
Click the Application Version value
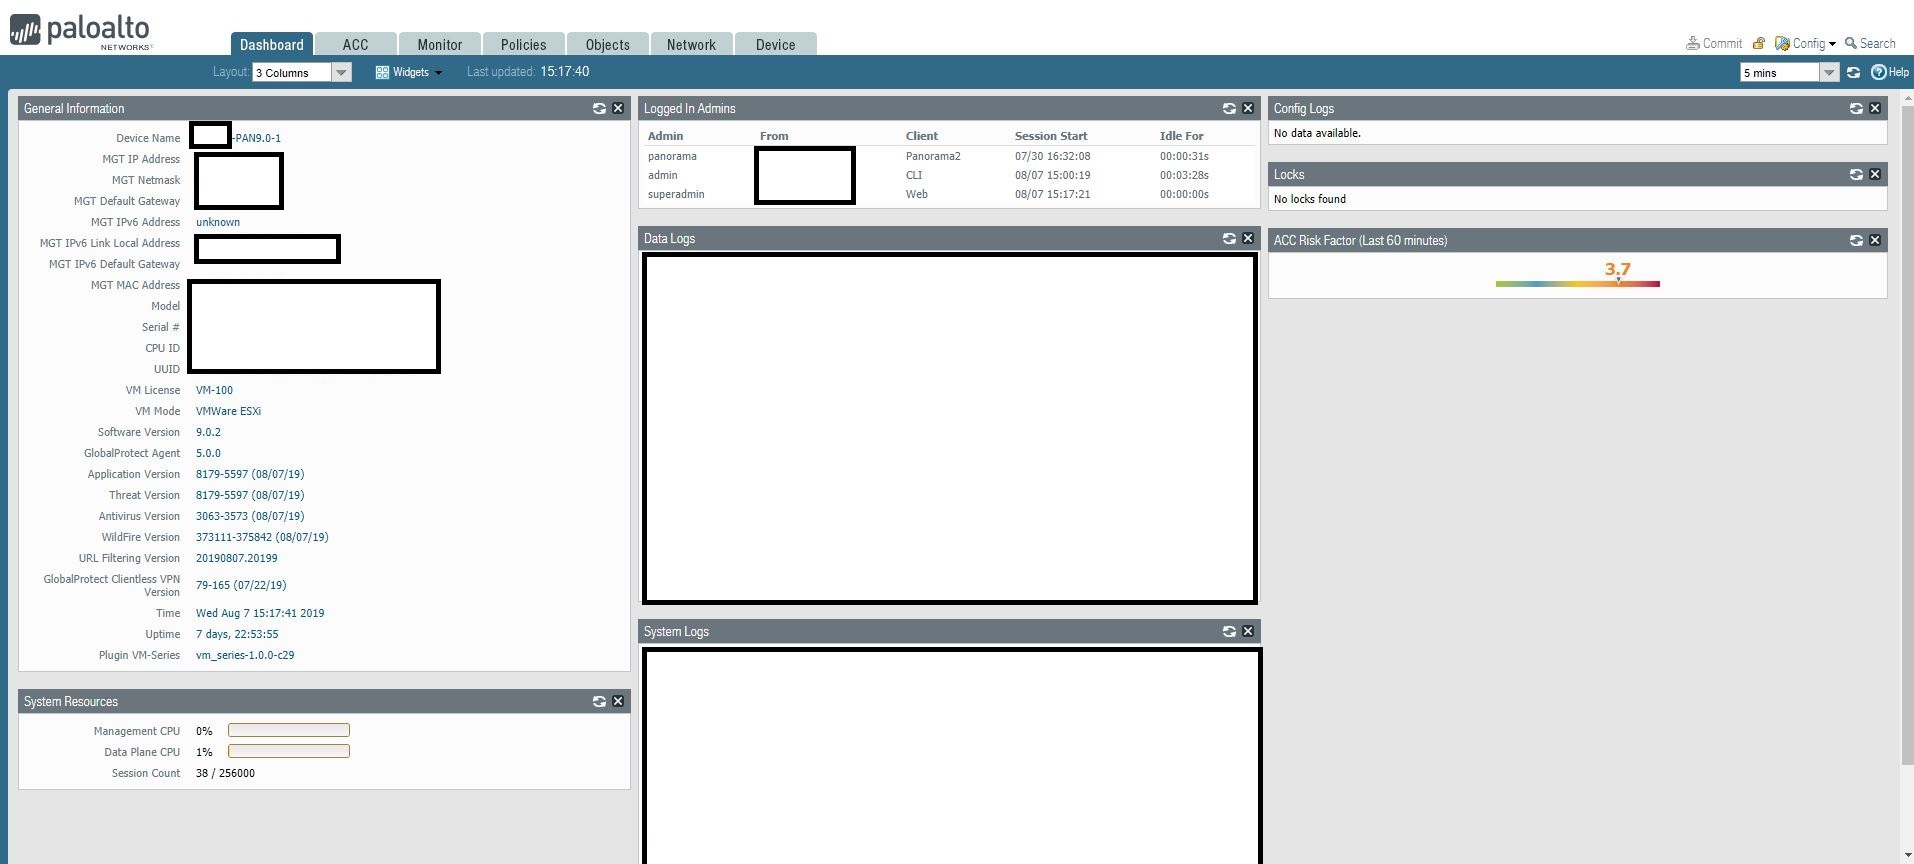click(250, 474)
